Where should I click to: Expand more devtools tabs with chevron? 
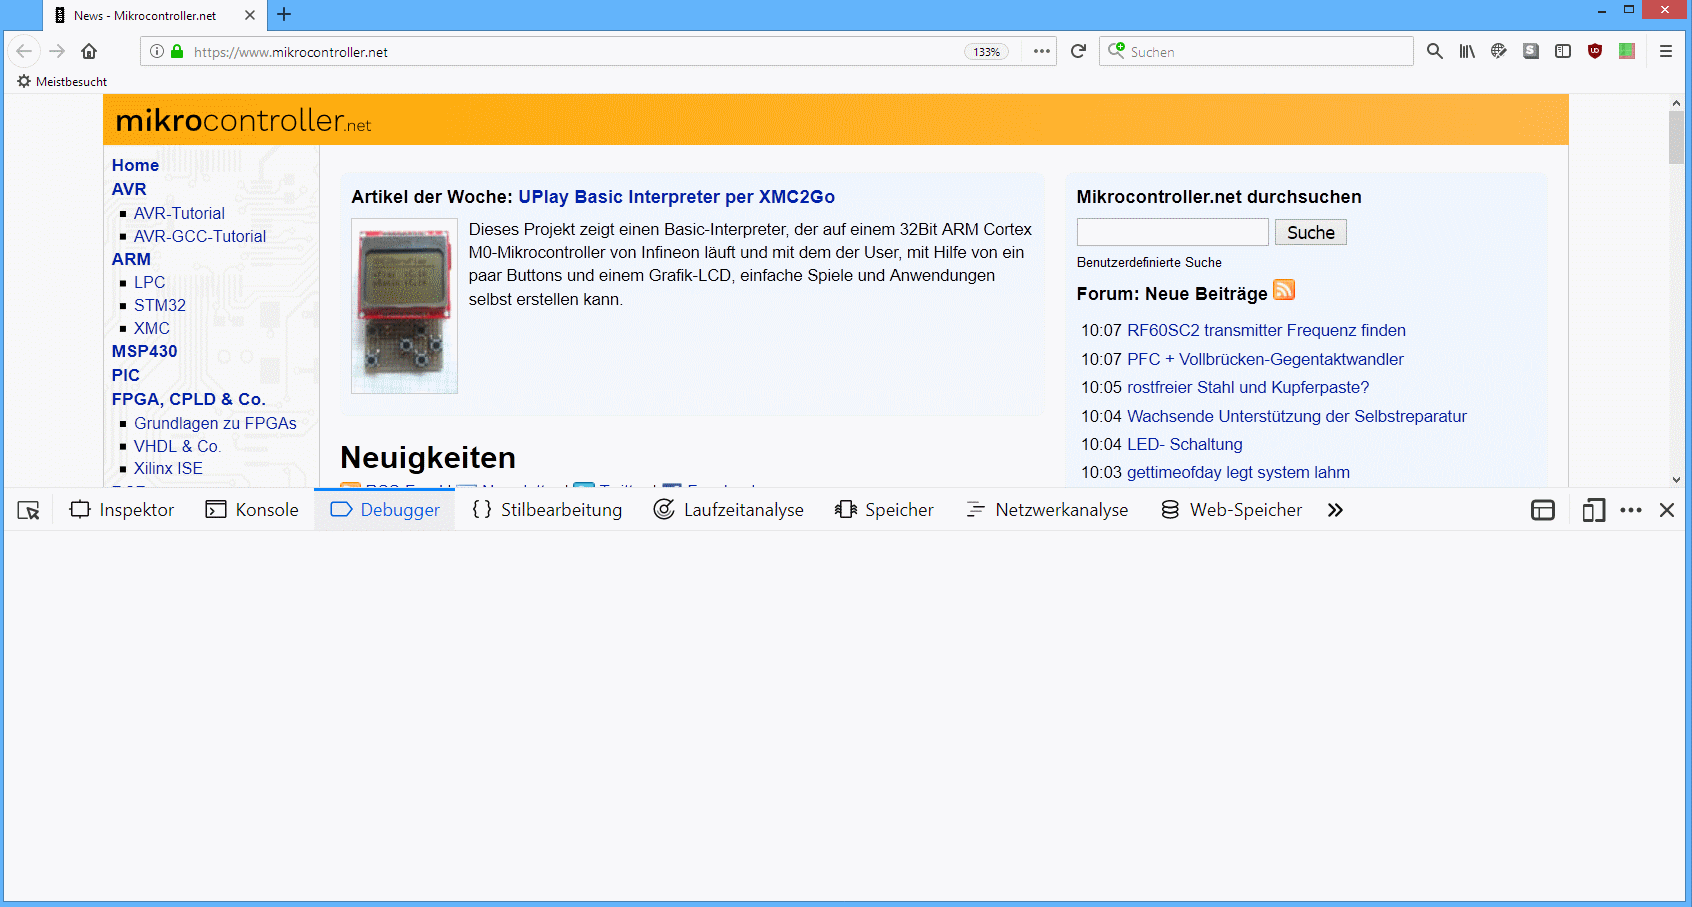click(1335, 510)
